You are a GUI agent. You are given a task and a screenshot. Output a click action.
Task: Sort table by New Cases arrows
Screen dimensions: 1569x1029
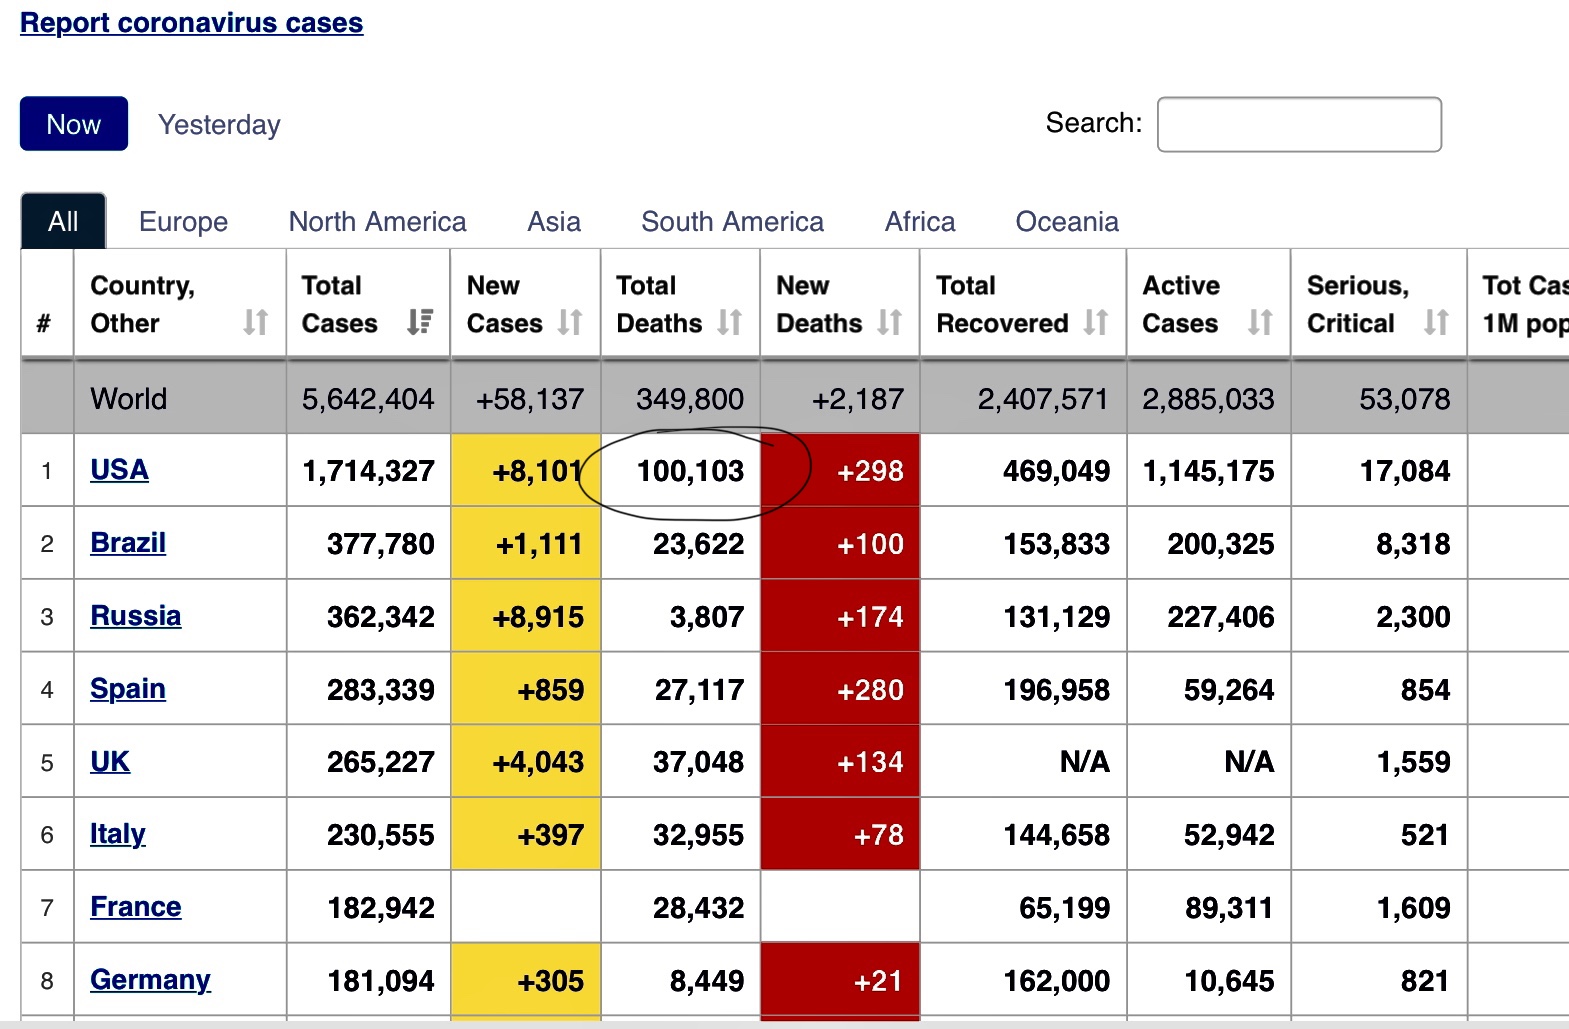click(x=570, y=322)
